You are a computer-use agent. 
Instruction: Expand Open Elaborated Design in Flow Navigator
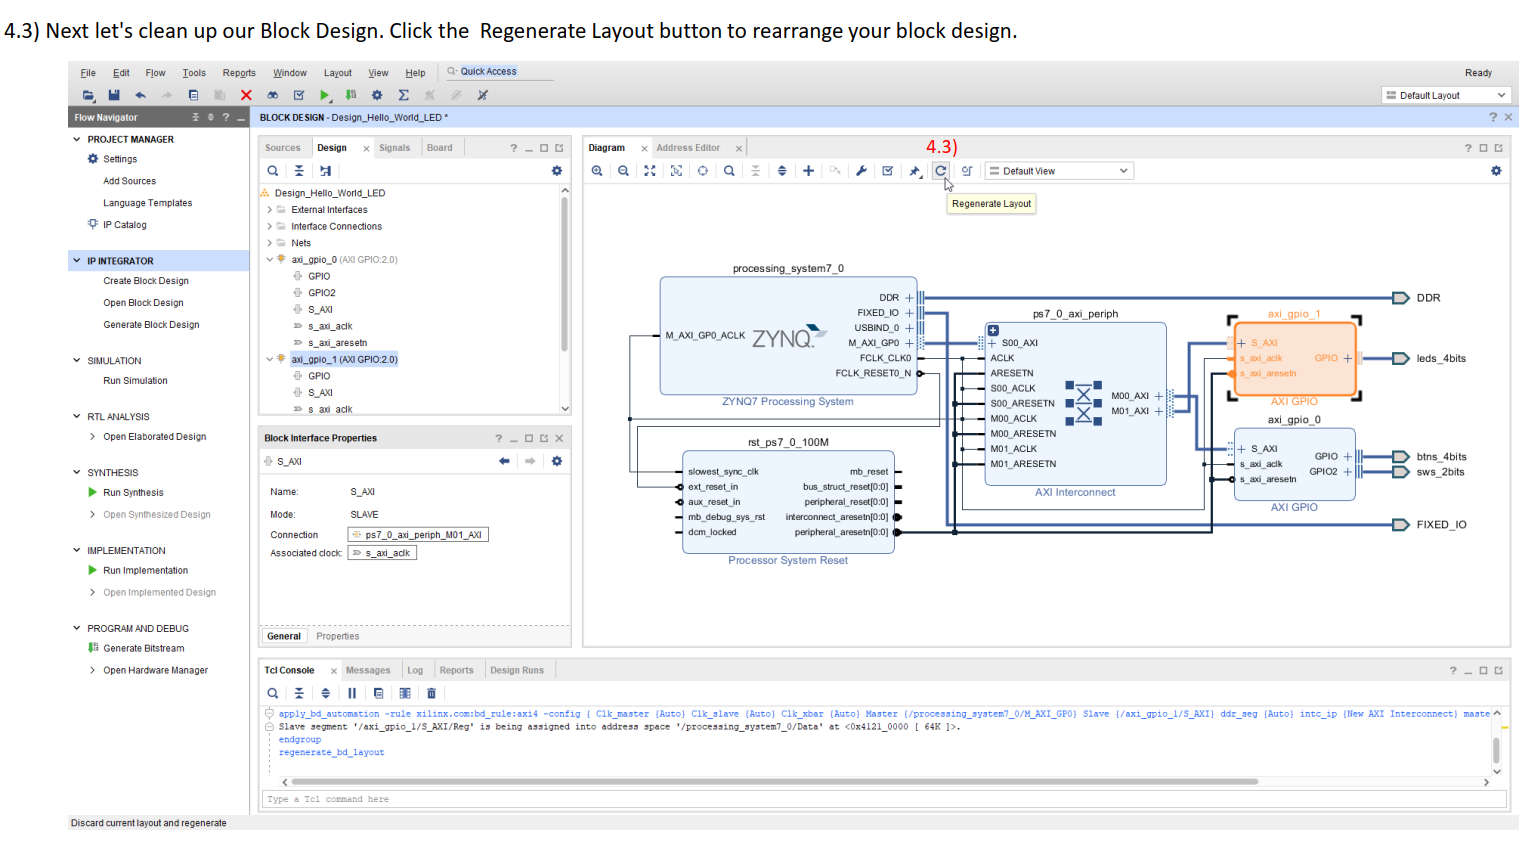pyautogui.click(x=93, y=436)
